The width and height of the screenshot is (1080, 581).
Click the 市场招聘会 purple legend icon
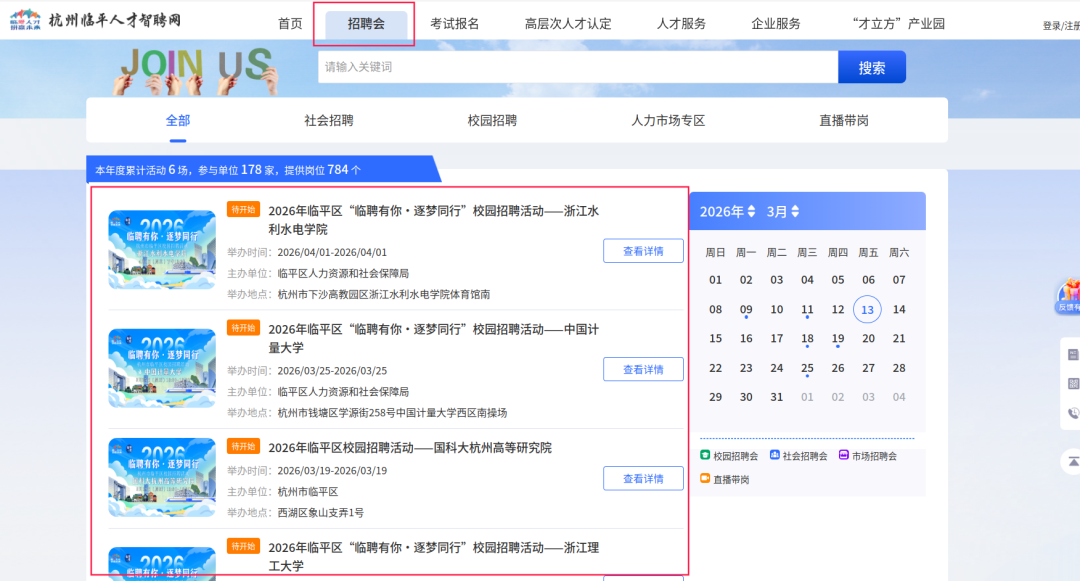click(x=844, y=456)
